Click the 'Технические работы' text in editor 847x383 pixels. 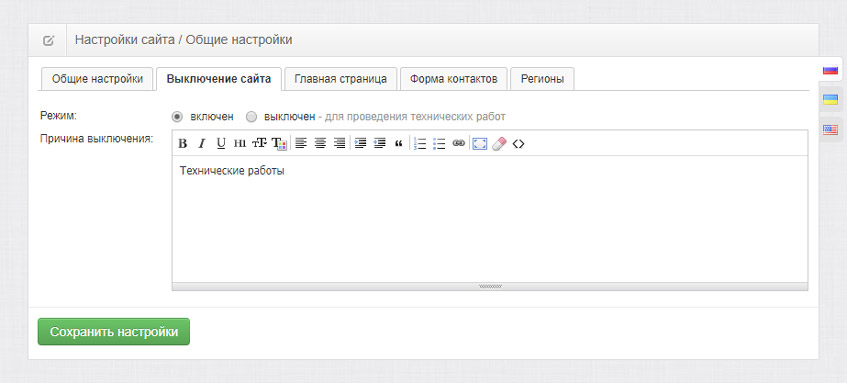click(232, 171)
